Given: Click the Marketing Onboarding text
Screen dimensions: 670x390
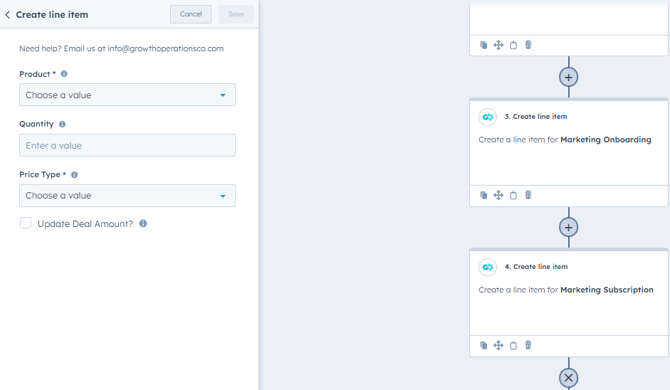Looking at the screenshot, I should point(605,140).
